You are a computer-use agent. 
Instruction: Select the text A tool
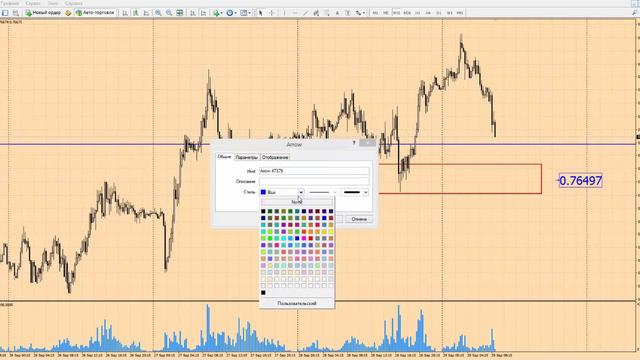pyautogui.click(x=337, y=13)
